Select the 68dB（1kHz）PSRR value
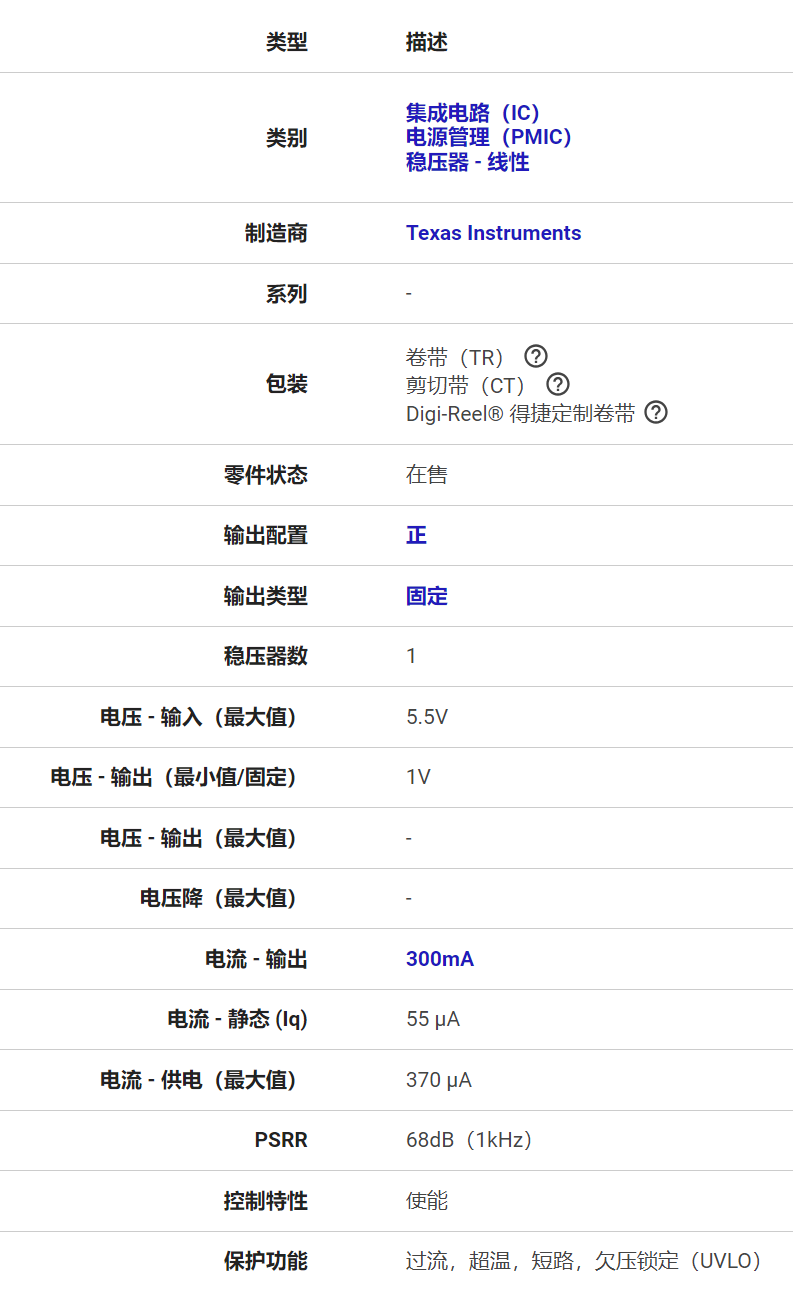The width and height of the screenshot is (793, 1289). 469,1140
